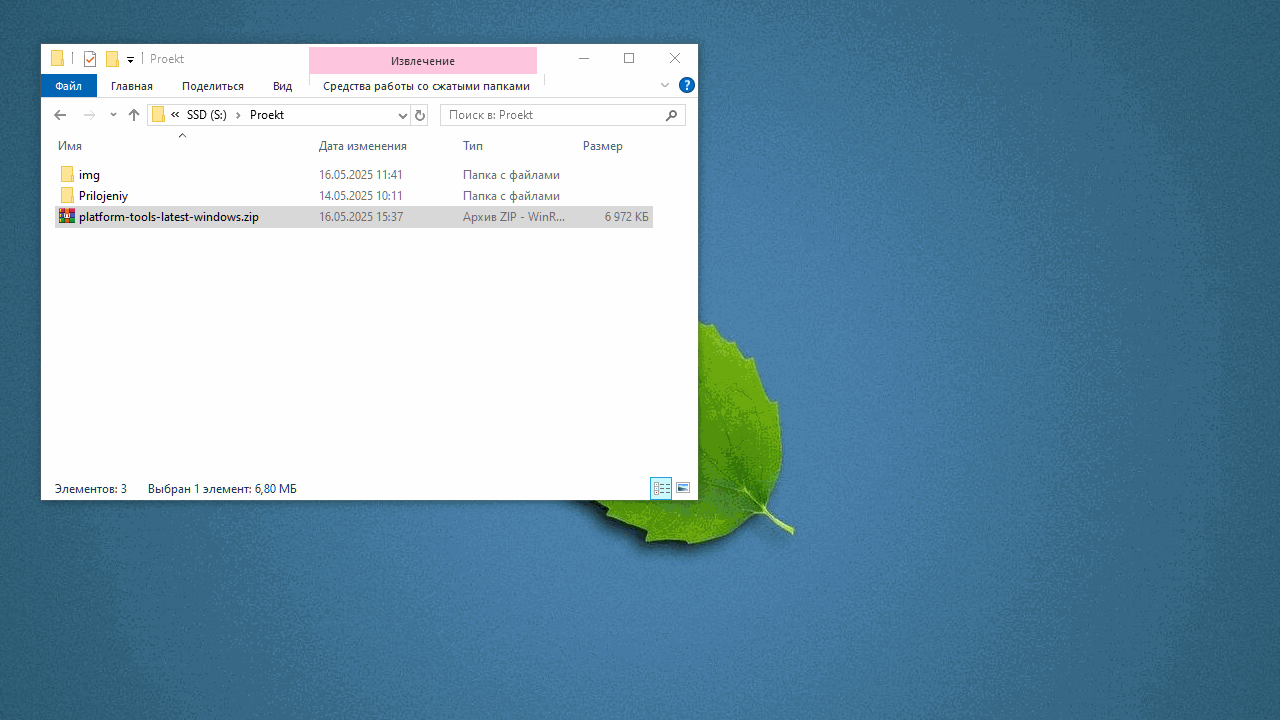Open the recent locations dropdown arrow

(113, 115)
